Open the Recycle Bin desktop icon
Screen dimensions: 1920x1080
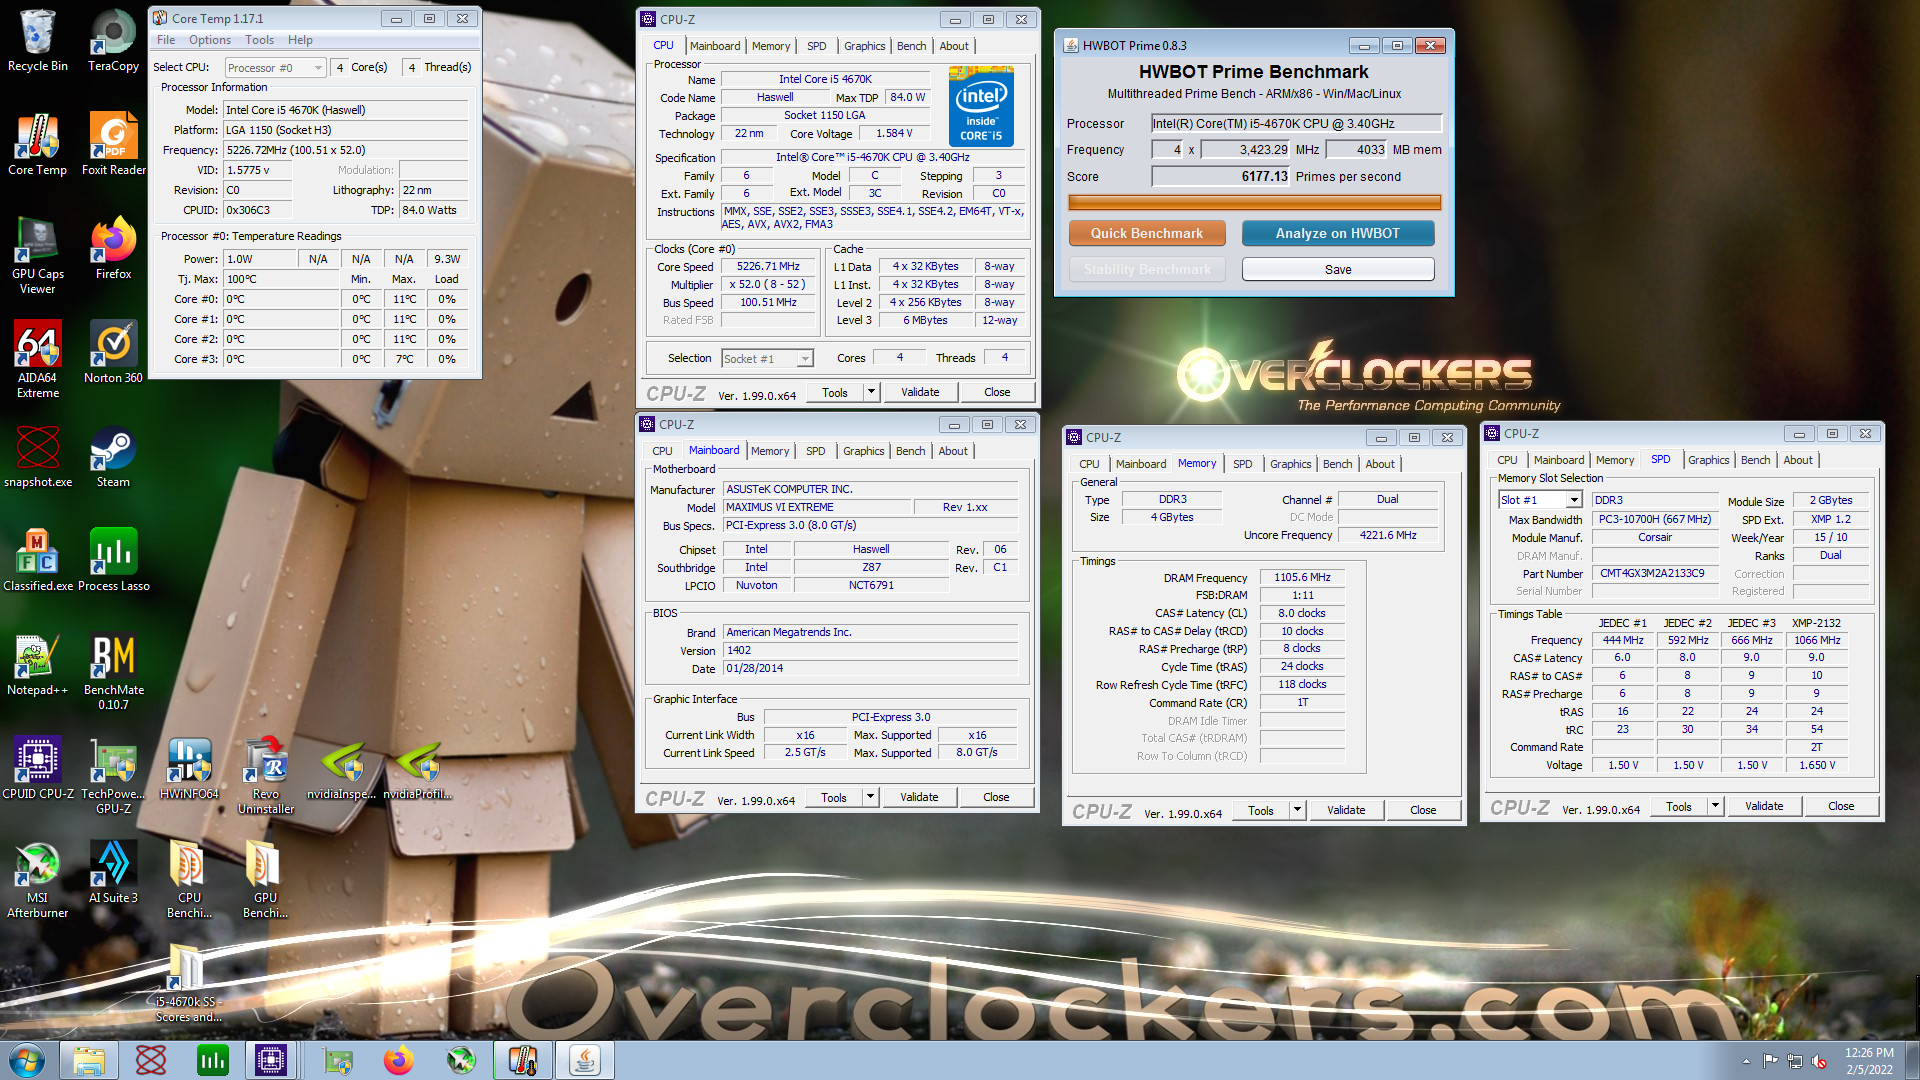tap(38, 40)
